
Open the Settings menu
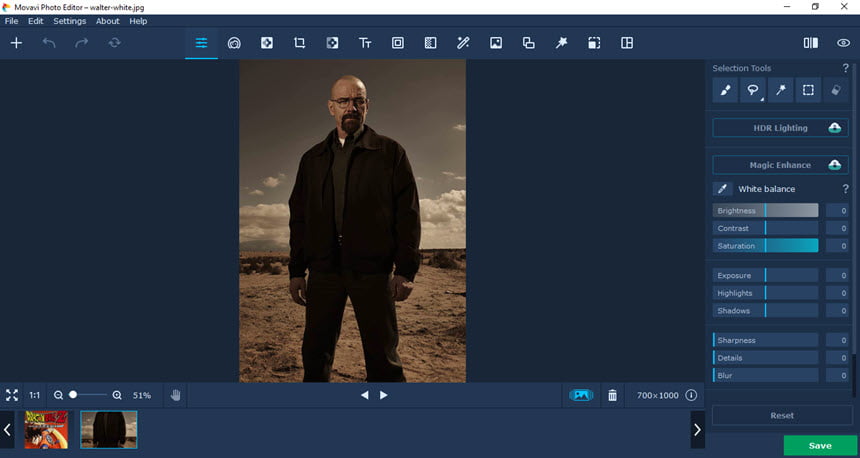pos(70,21)
